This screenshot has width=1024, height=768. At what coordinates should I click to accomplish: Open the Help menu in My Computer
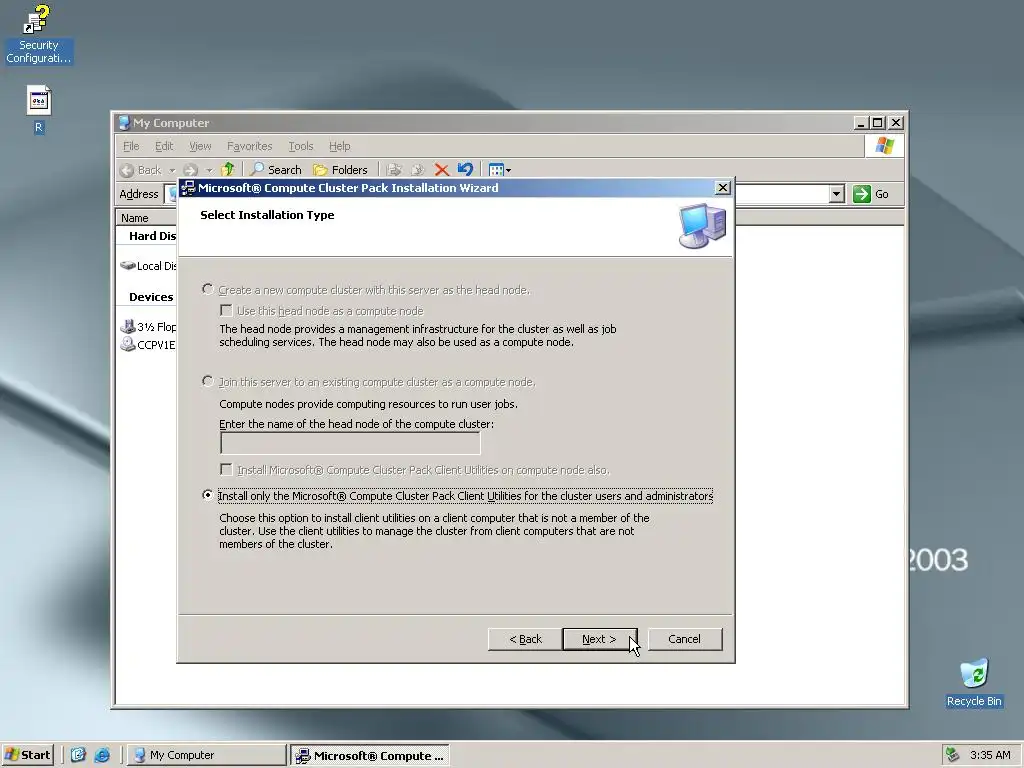pyautogui.click(x=340, y=146)
